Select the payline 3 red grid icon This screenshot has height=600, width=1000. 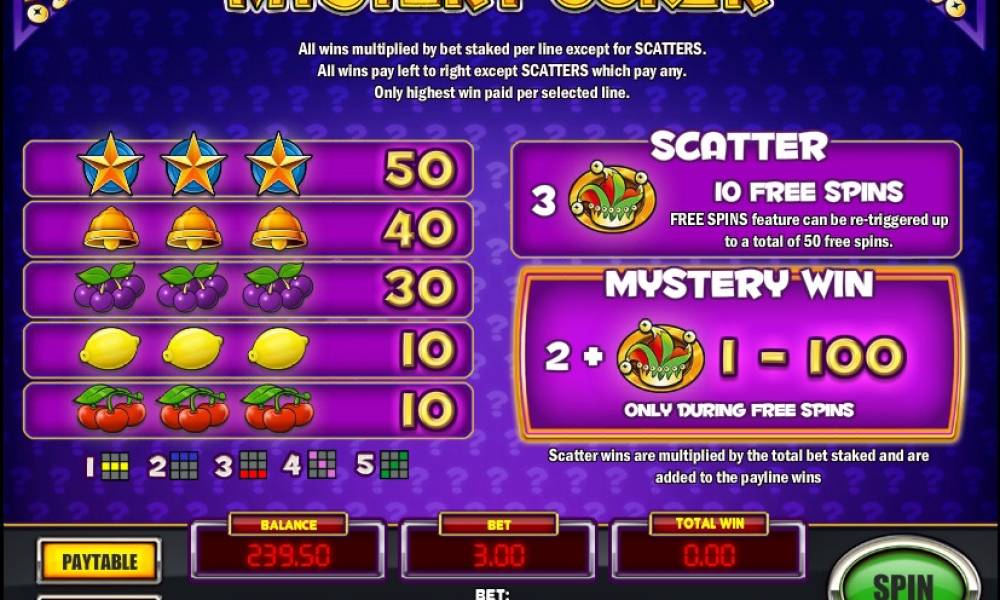[x=253, y=465]
